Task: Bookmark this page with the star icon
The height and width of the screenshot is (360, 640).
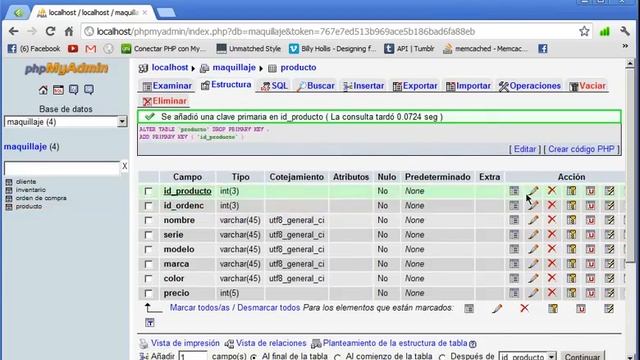Action: click(584, 31)
